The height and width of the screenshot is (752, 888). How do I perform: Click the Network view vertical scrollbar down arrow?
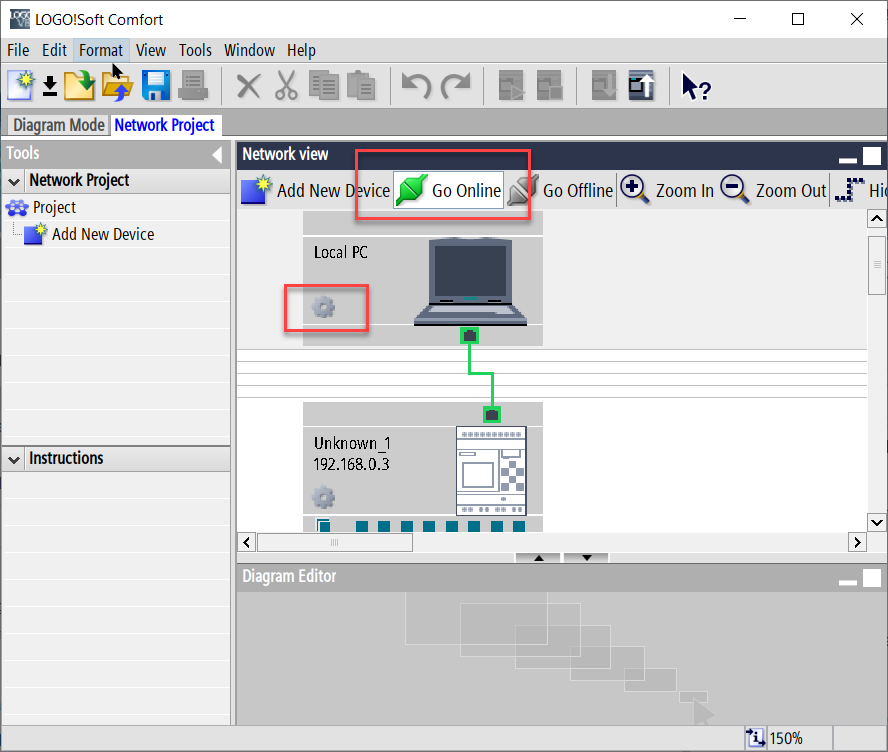click(x=877, y=522)
